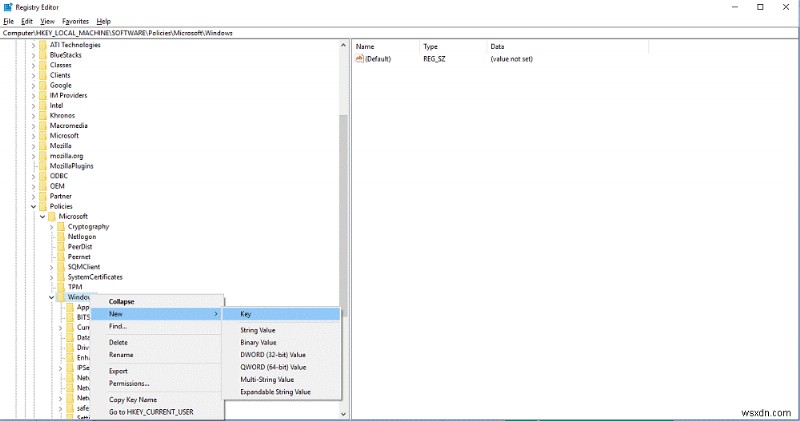
Task: Select the ATI Technologies folder icon
Action: coord(43,45)
